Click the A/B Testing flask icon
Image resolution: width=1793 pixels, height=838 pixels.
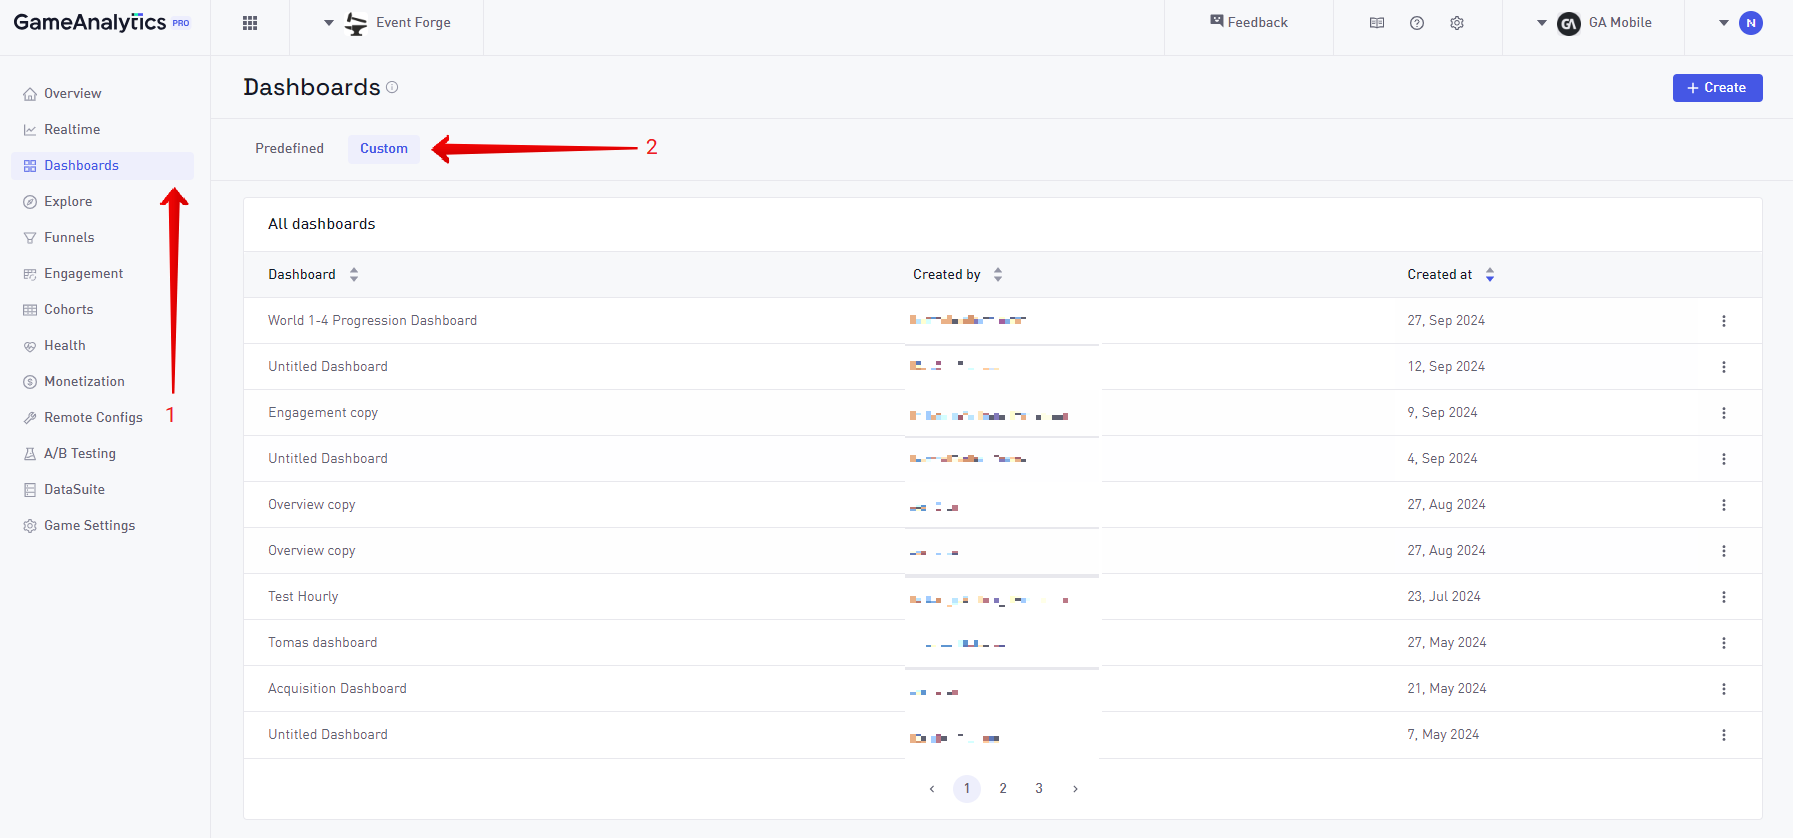[x=30, y=454]
